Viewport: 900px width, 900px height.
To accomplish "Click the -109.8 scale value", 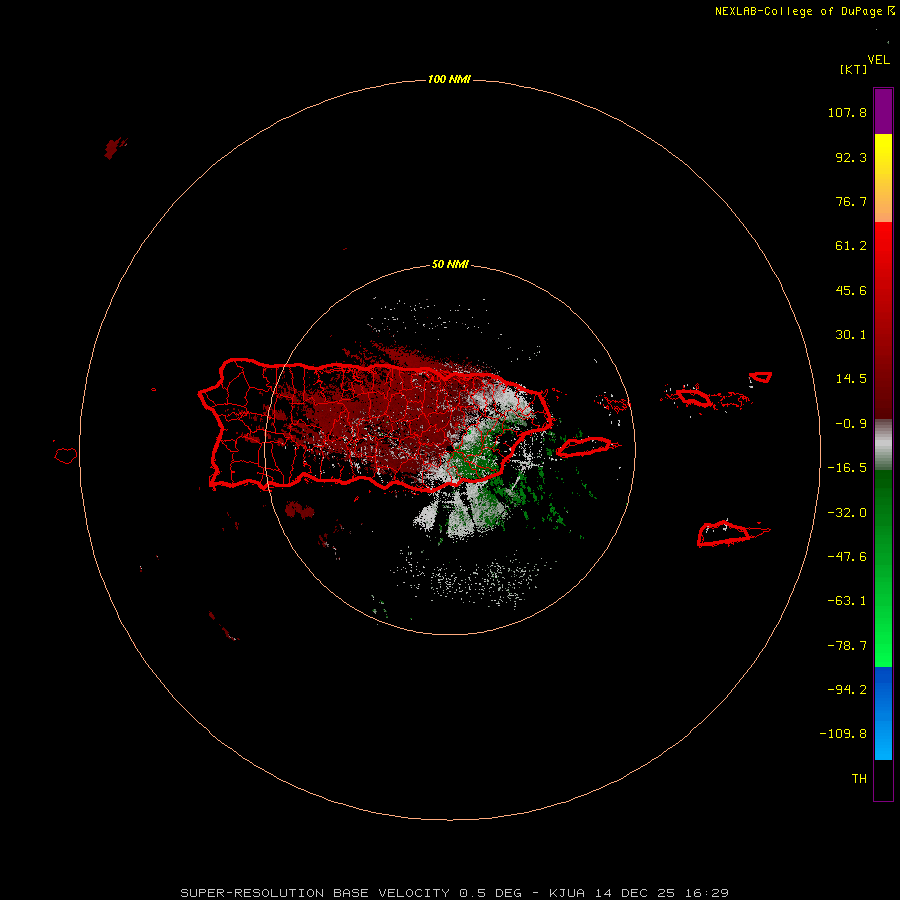I will coord(843,734).
